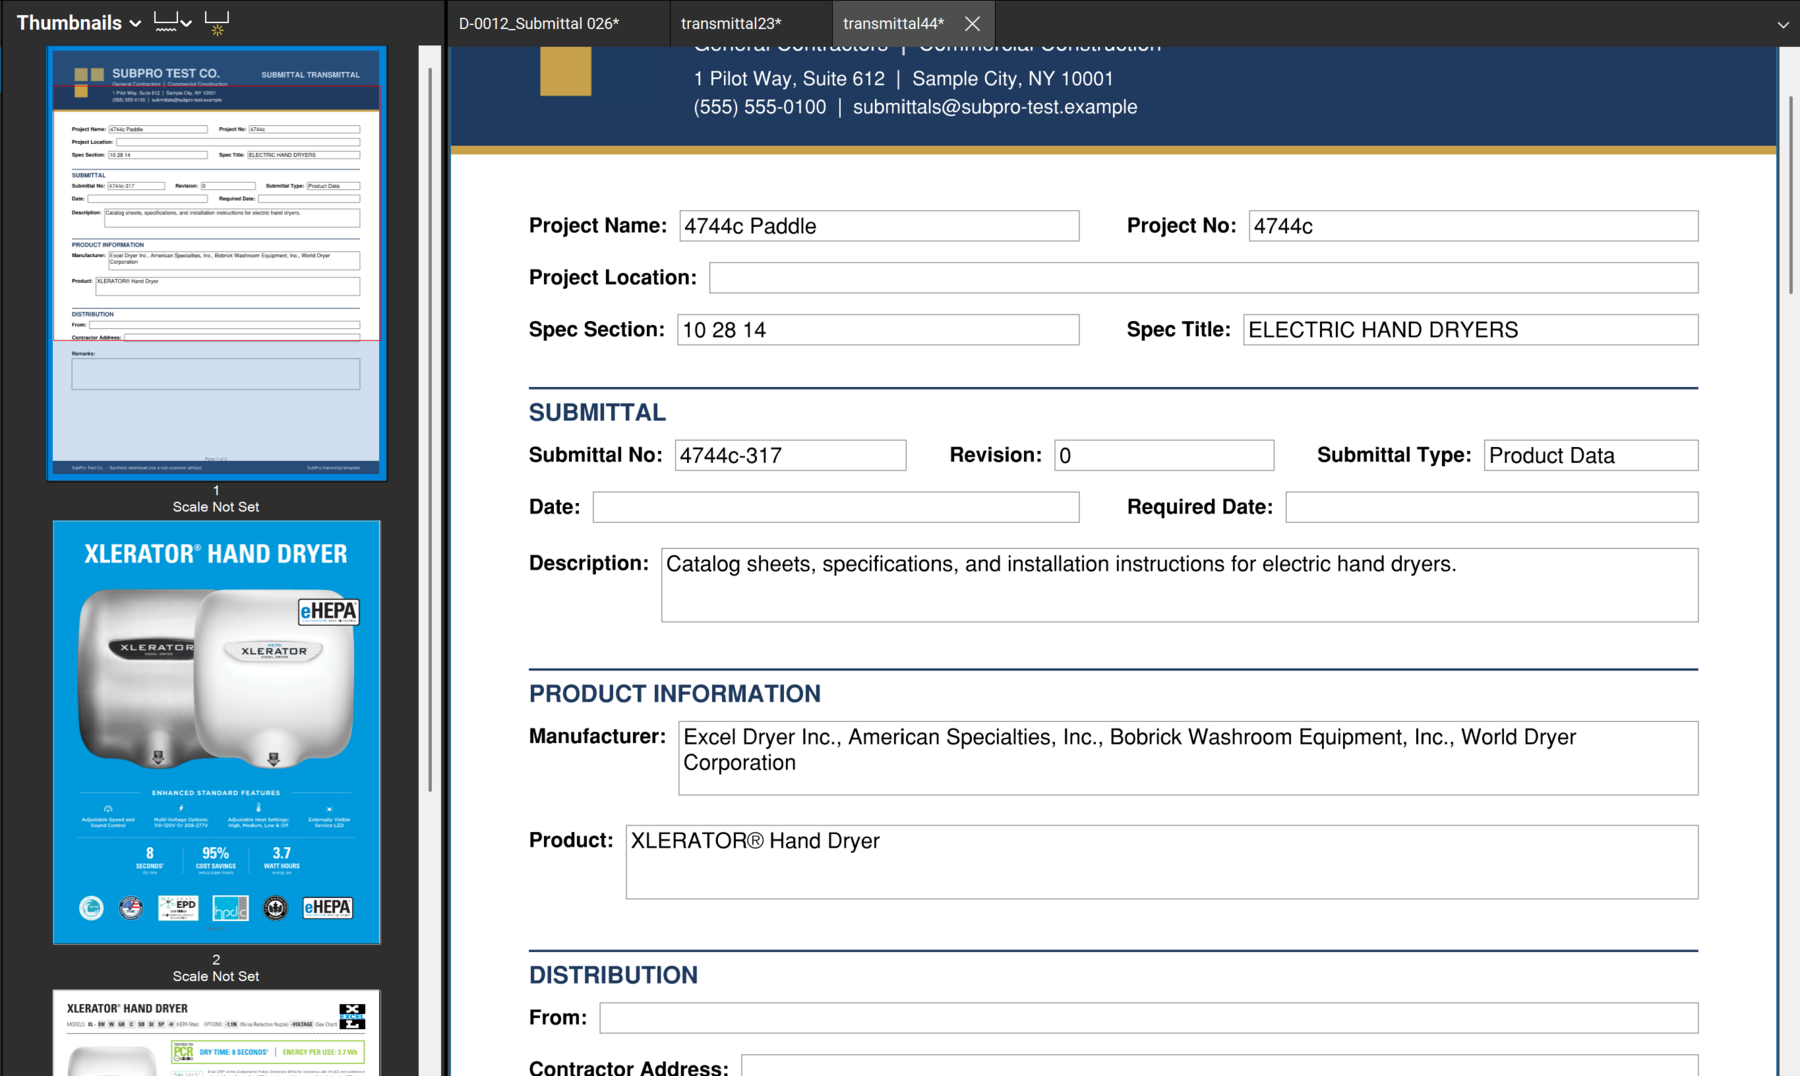Click the PRODUCT INFORMATION heading
The image size is (1800, 1076).
point(675,694)
